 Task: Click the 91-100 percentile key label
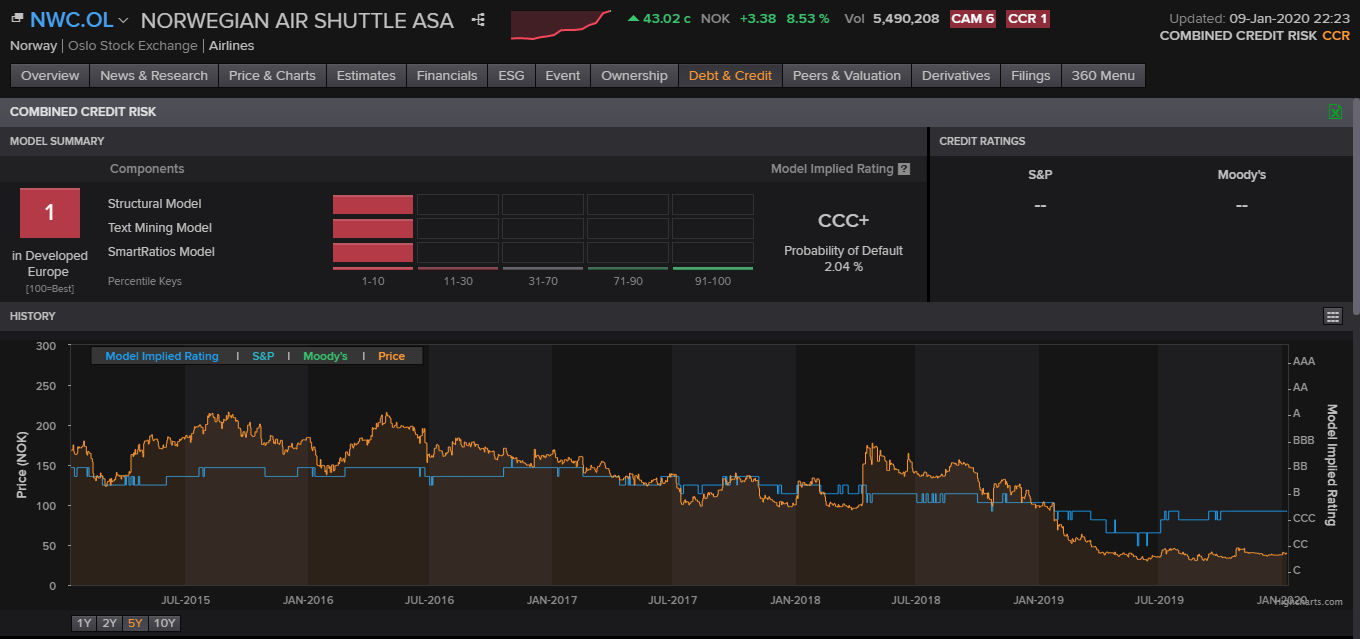pos(712,282)
